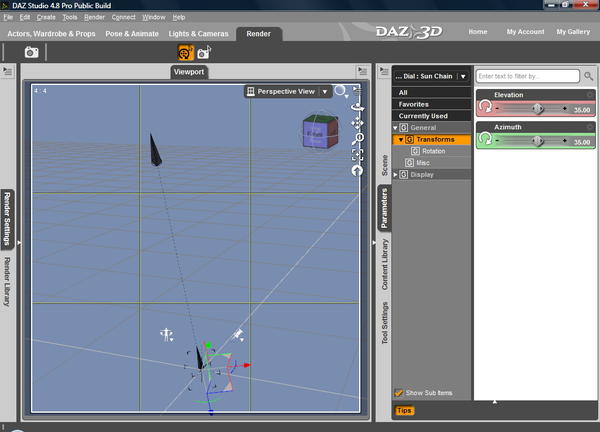
Task: Expand the Tips area with the triangle handle
Action: pos(495,401)
